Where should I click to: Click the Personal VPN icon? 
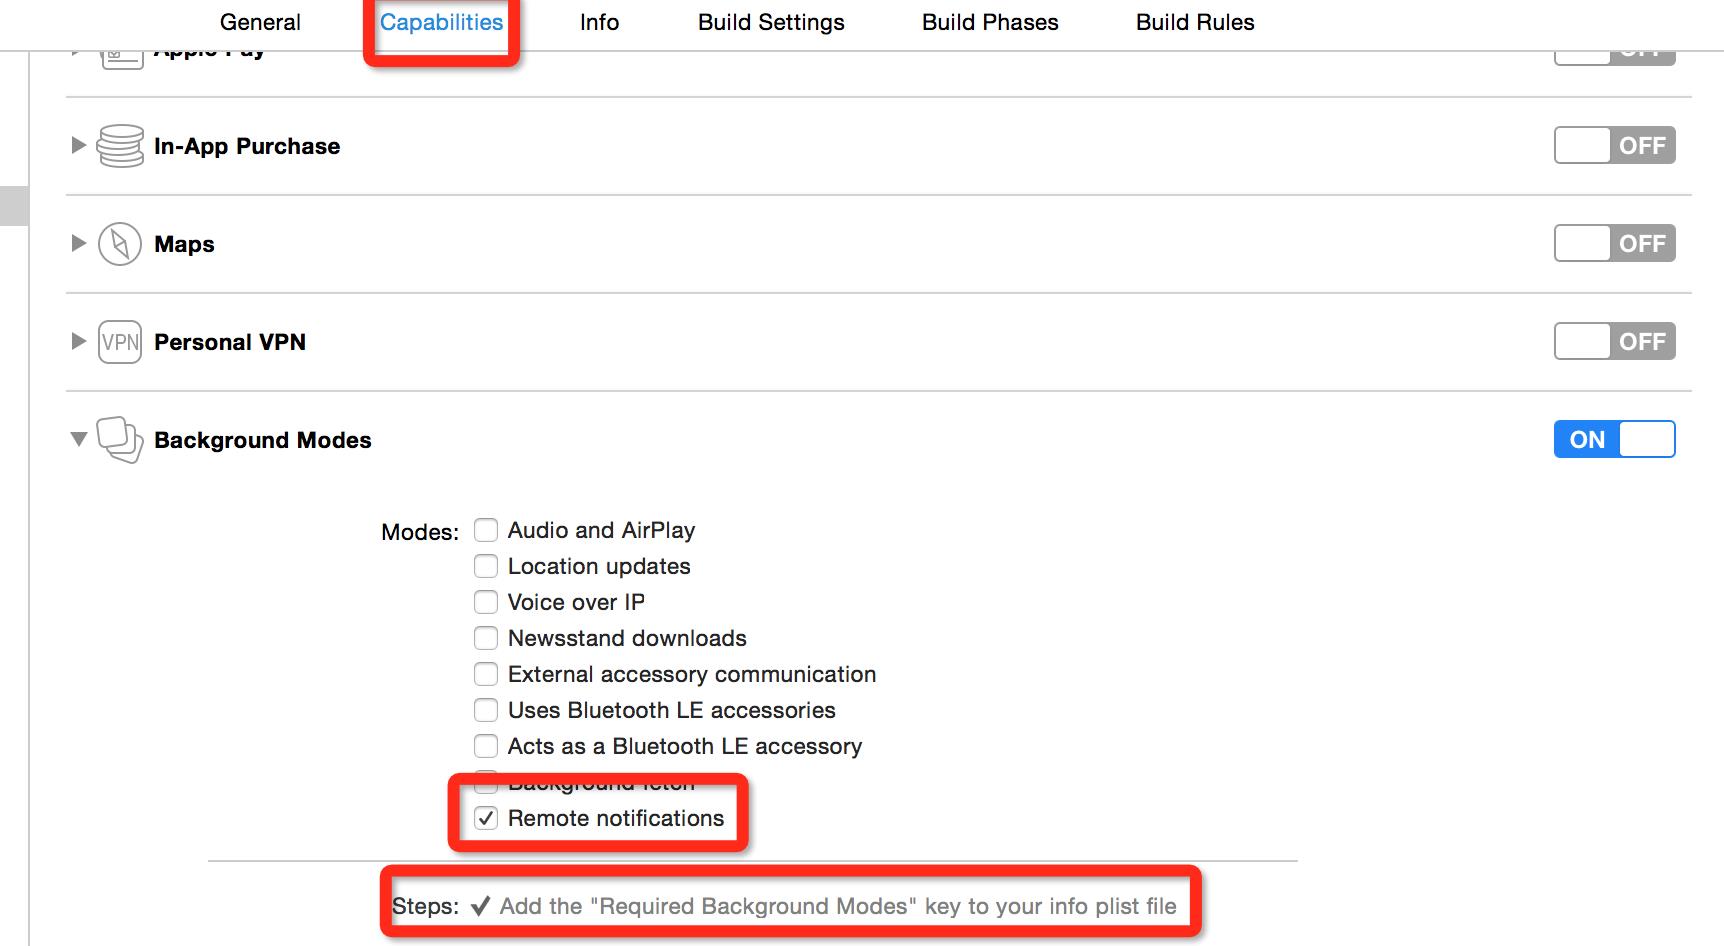pos(120,342)
